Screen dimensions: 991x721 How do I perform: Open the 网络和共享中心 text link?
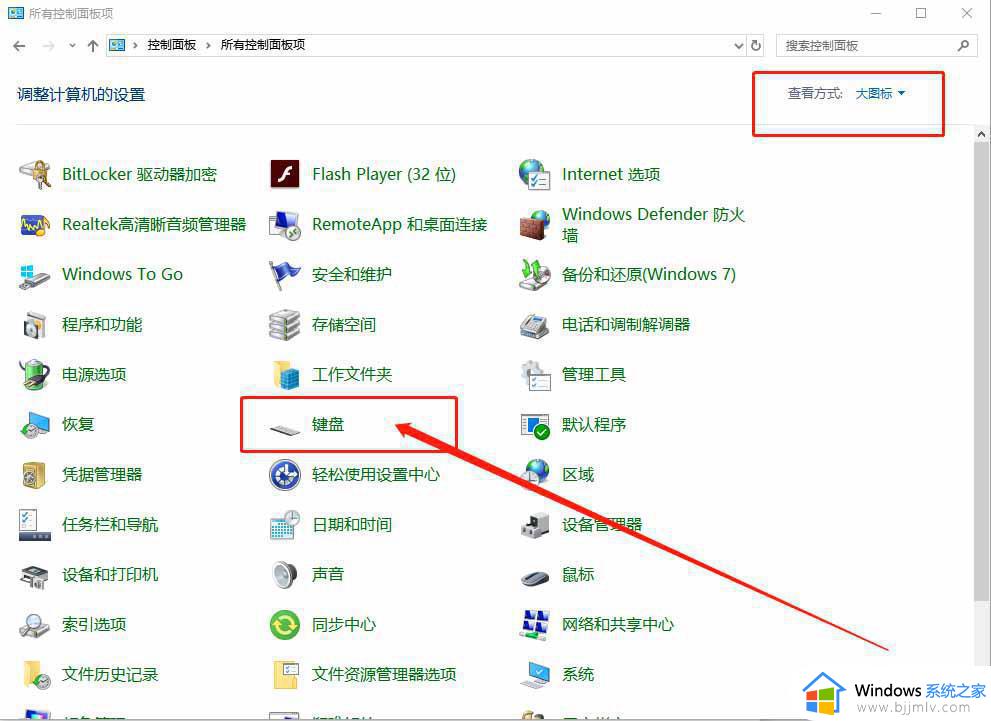(x=617, y=624)
